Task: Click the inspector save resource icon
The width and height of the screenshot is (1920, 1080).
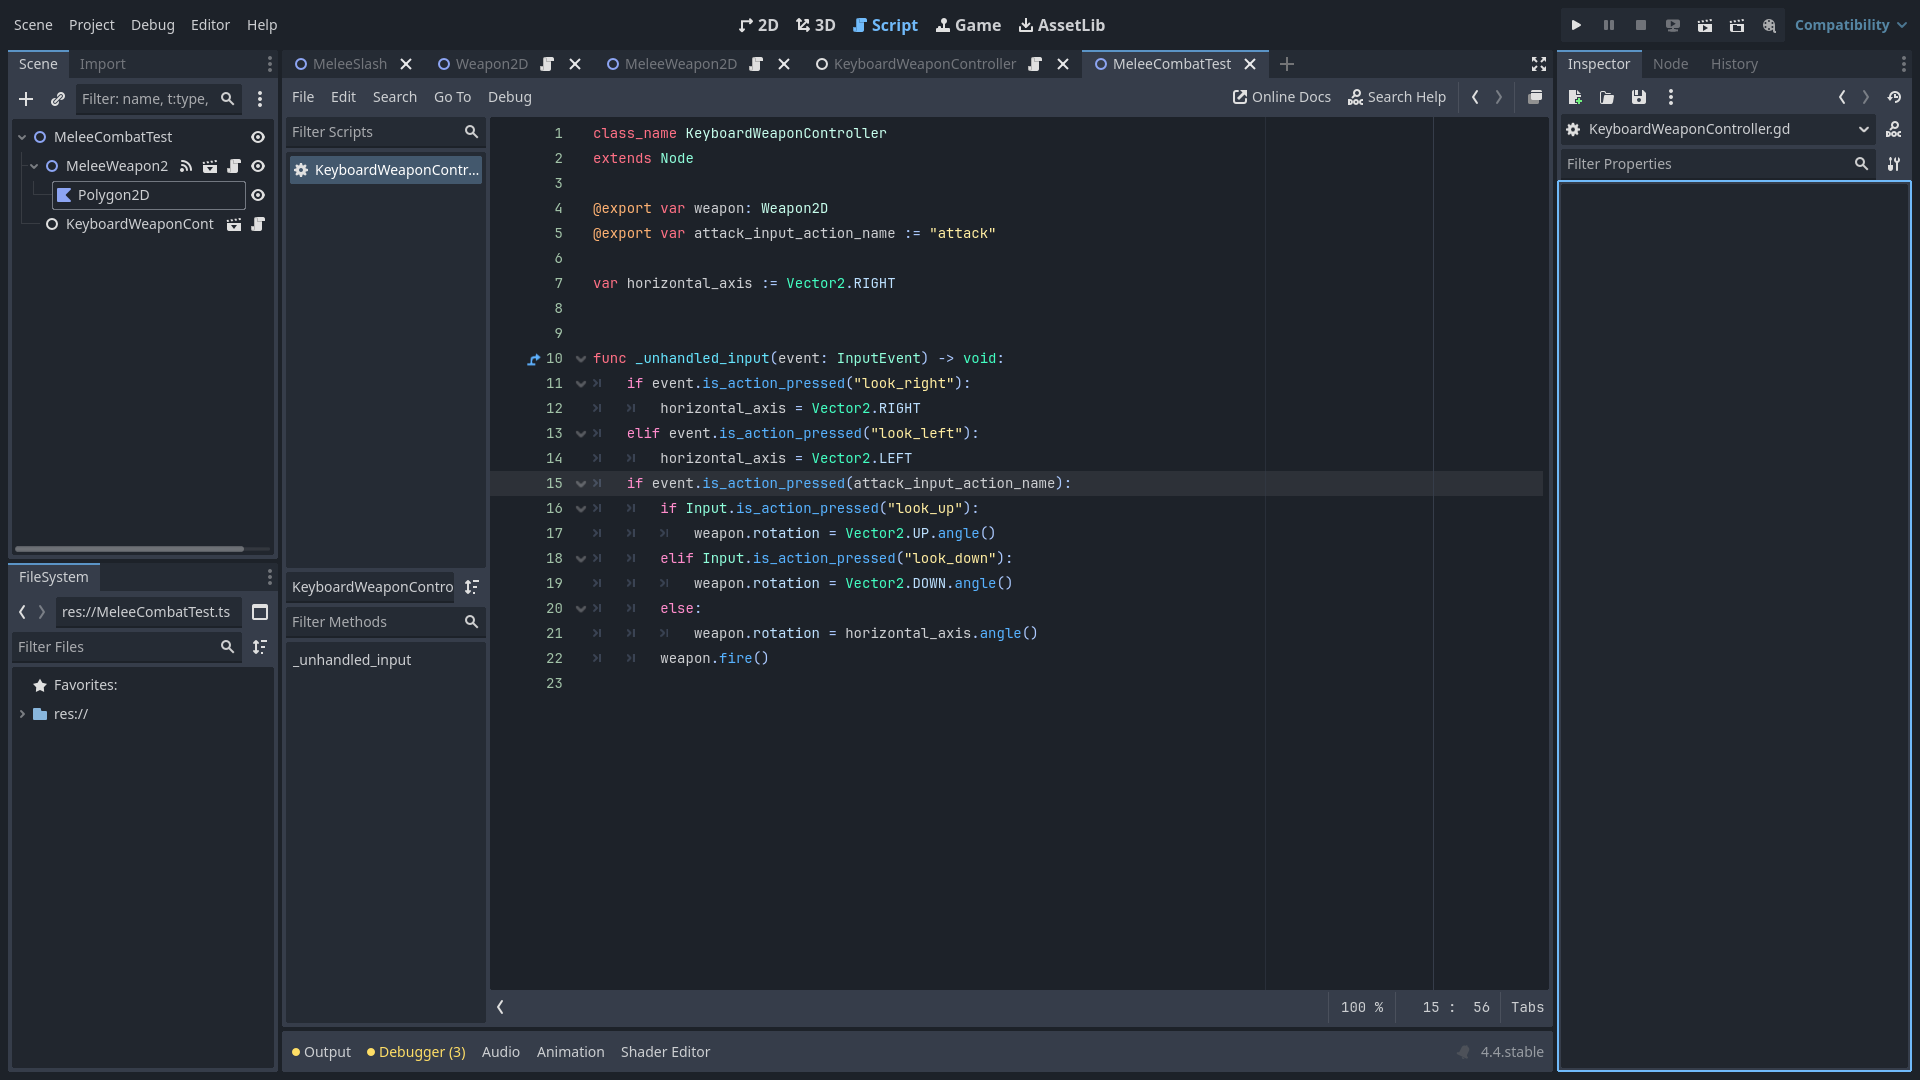Action: [1638, 97]
